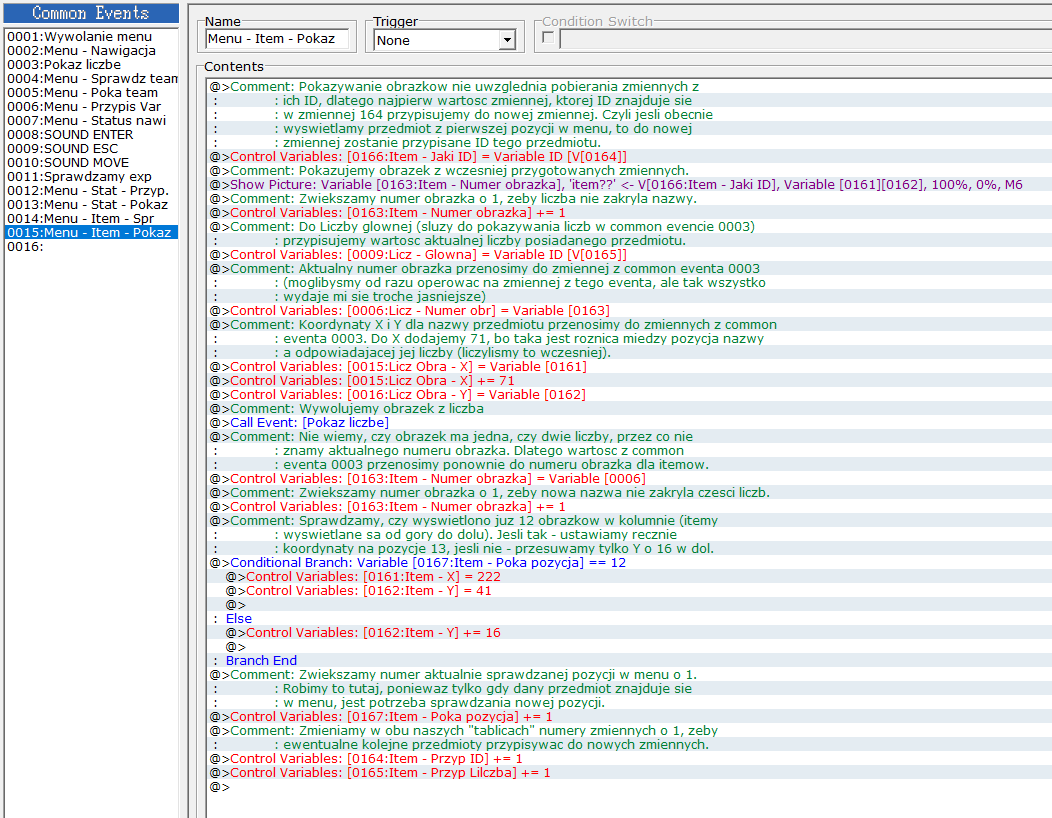1052x818 pixels.
Task: Select event 0004:Menu - Sprawdz team
Action: coord(91,79)
